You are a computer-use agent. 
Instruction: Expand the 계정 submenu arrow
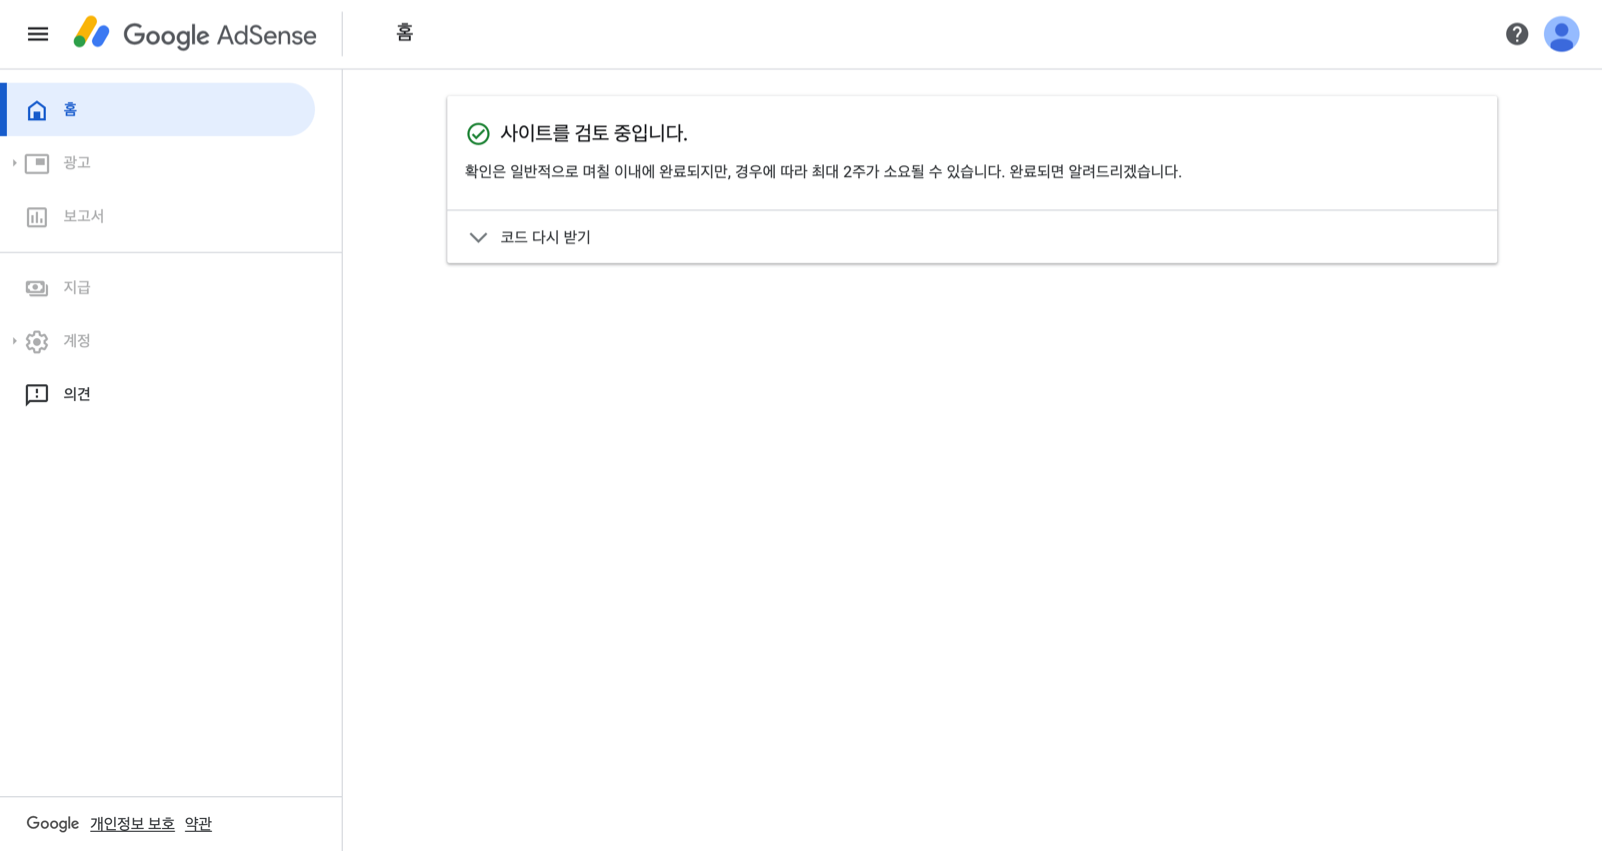pyautogui.click(x=14, y=341)
